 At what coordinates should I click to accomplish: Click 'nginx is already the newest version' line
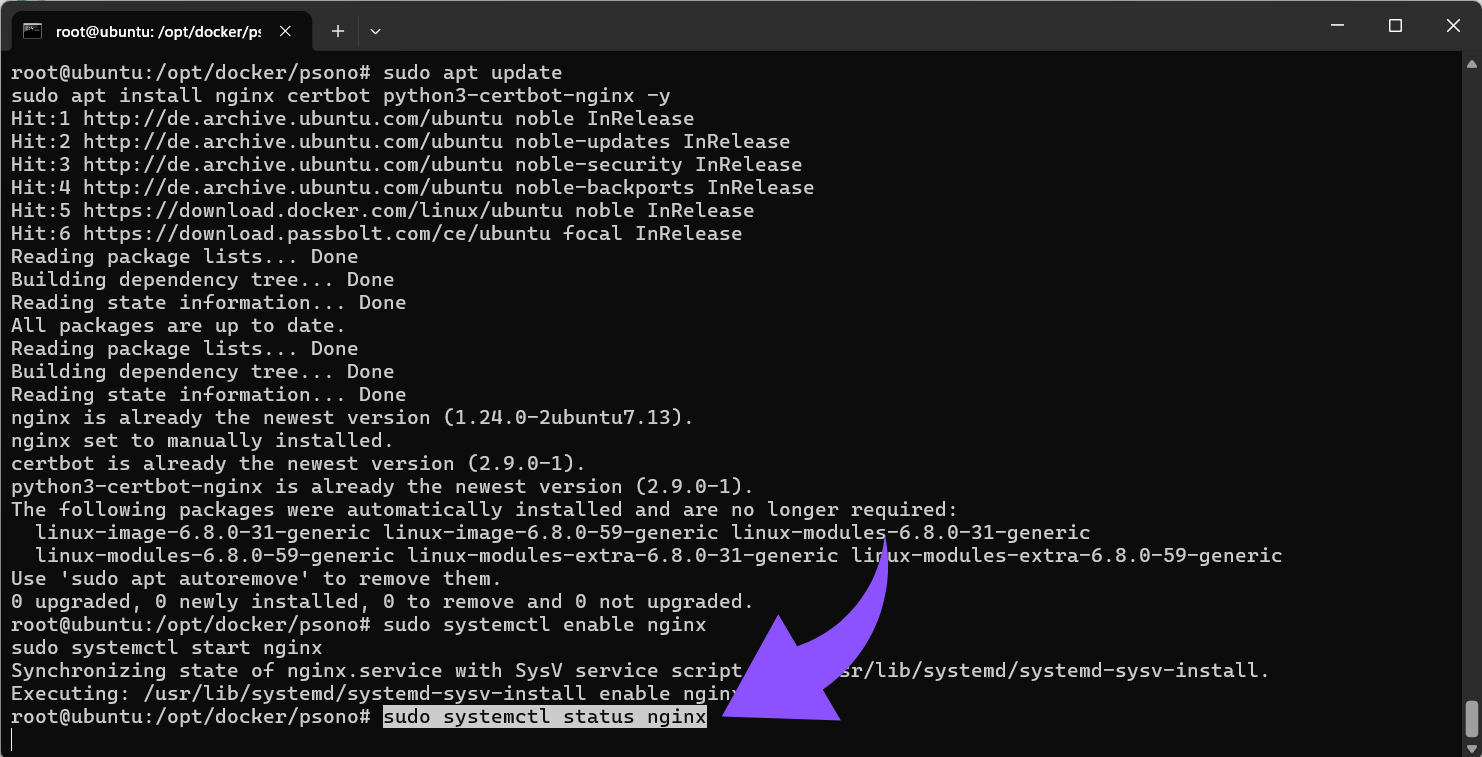click(353, 418)
